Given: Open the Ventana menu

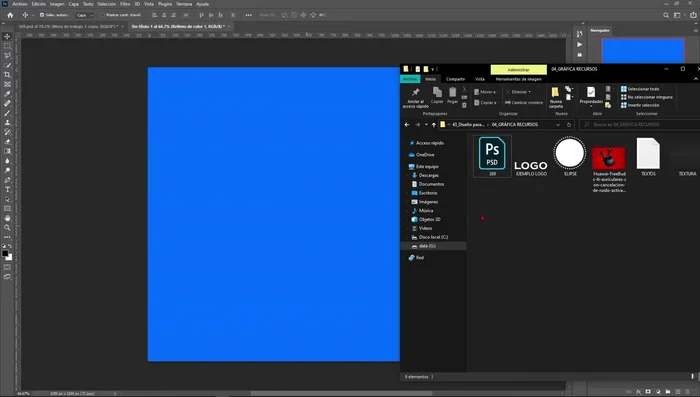Looking at the screenshot, I should 184,4.
